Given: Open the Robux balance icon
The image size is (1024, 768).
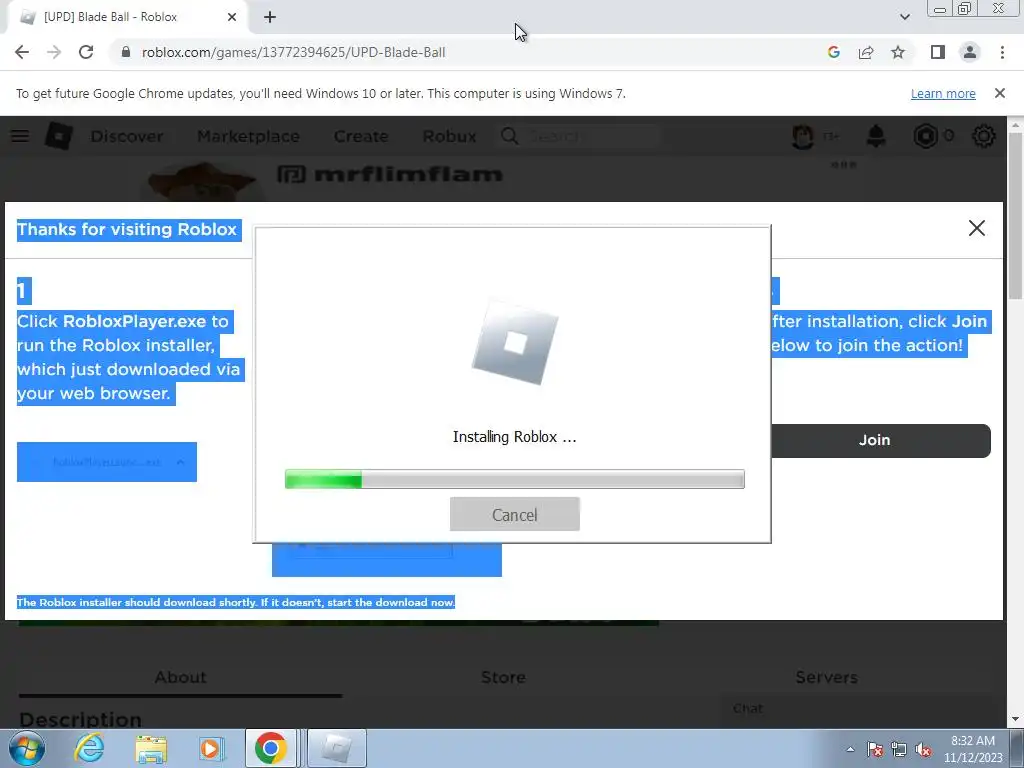Looking at the screenshot, I should point(925,136).
